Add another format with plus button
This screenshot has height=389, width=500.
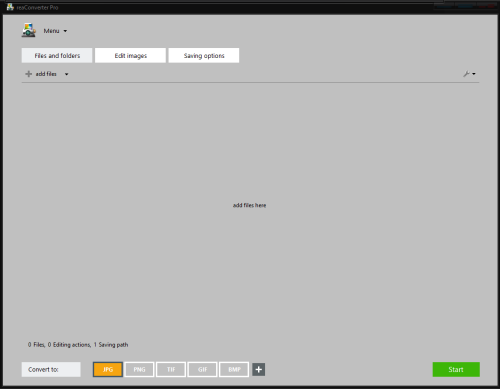[x=259, y=369]
